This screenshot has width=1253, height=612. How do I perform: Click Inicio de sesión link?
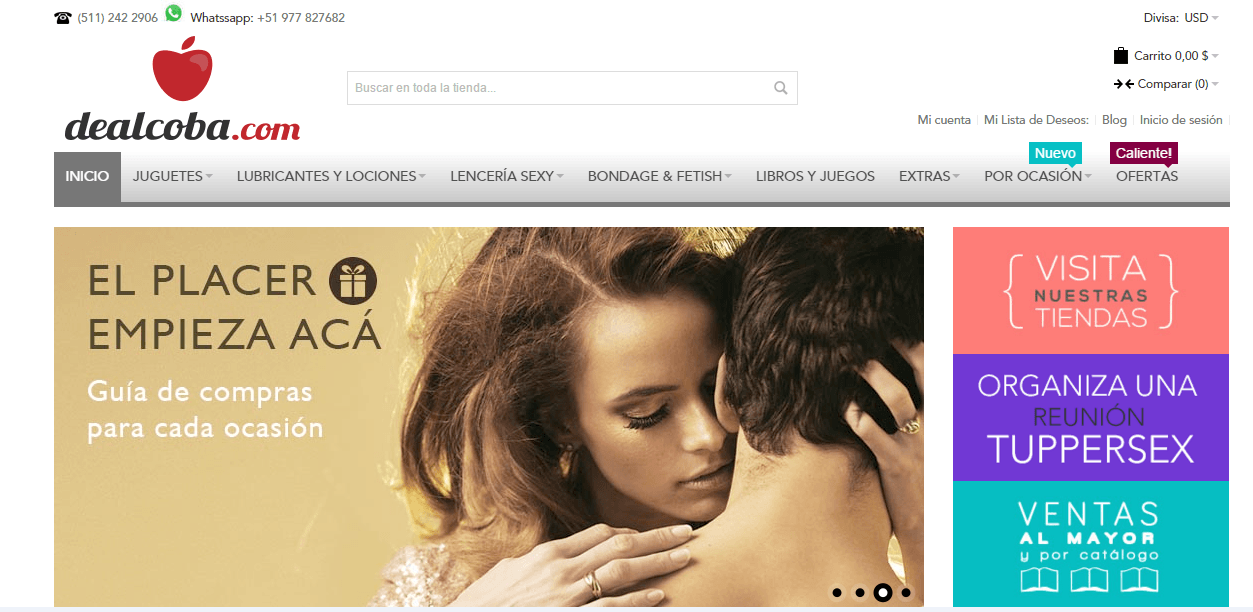1181,120
